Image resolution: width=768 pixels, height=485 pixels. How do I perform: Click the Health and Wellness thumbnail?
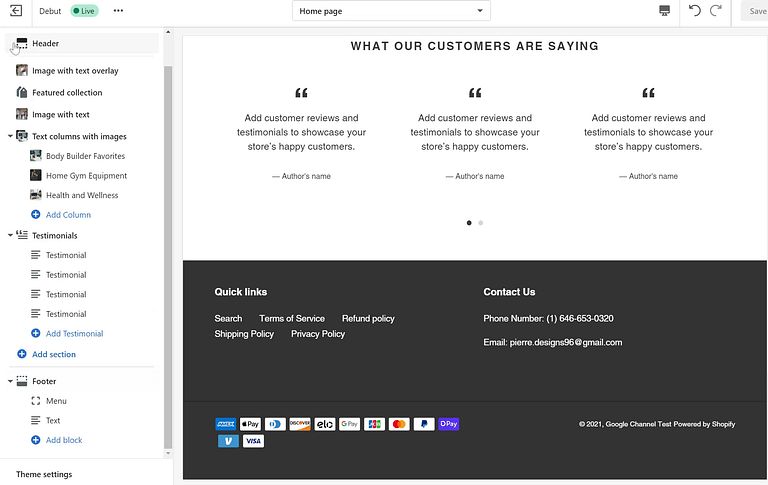pos(36,195)
